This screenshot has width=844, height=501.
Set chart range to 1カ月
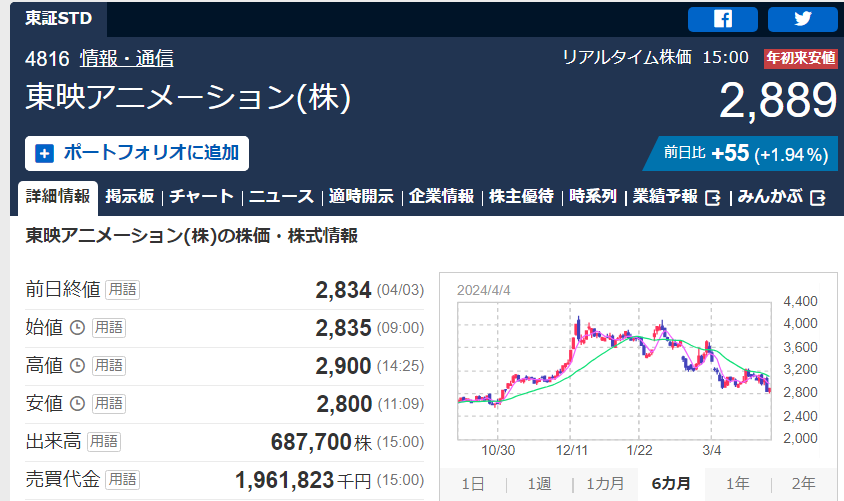(x=605, y=484)
